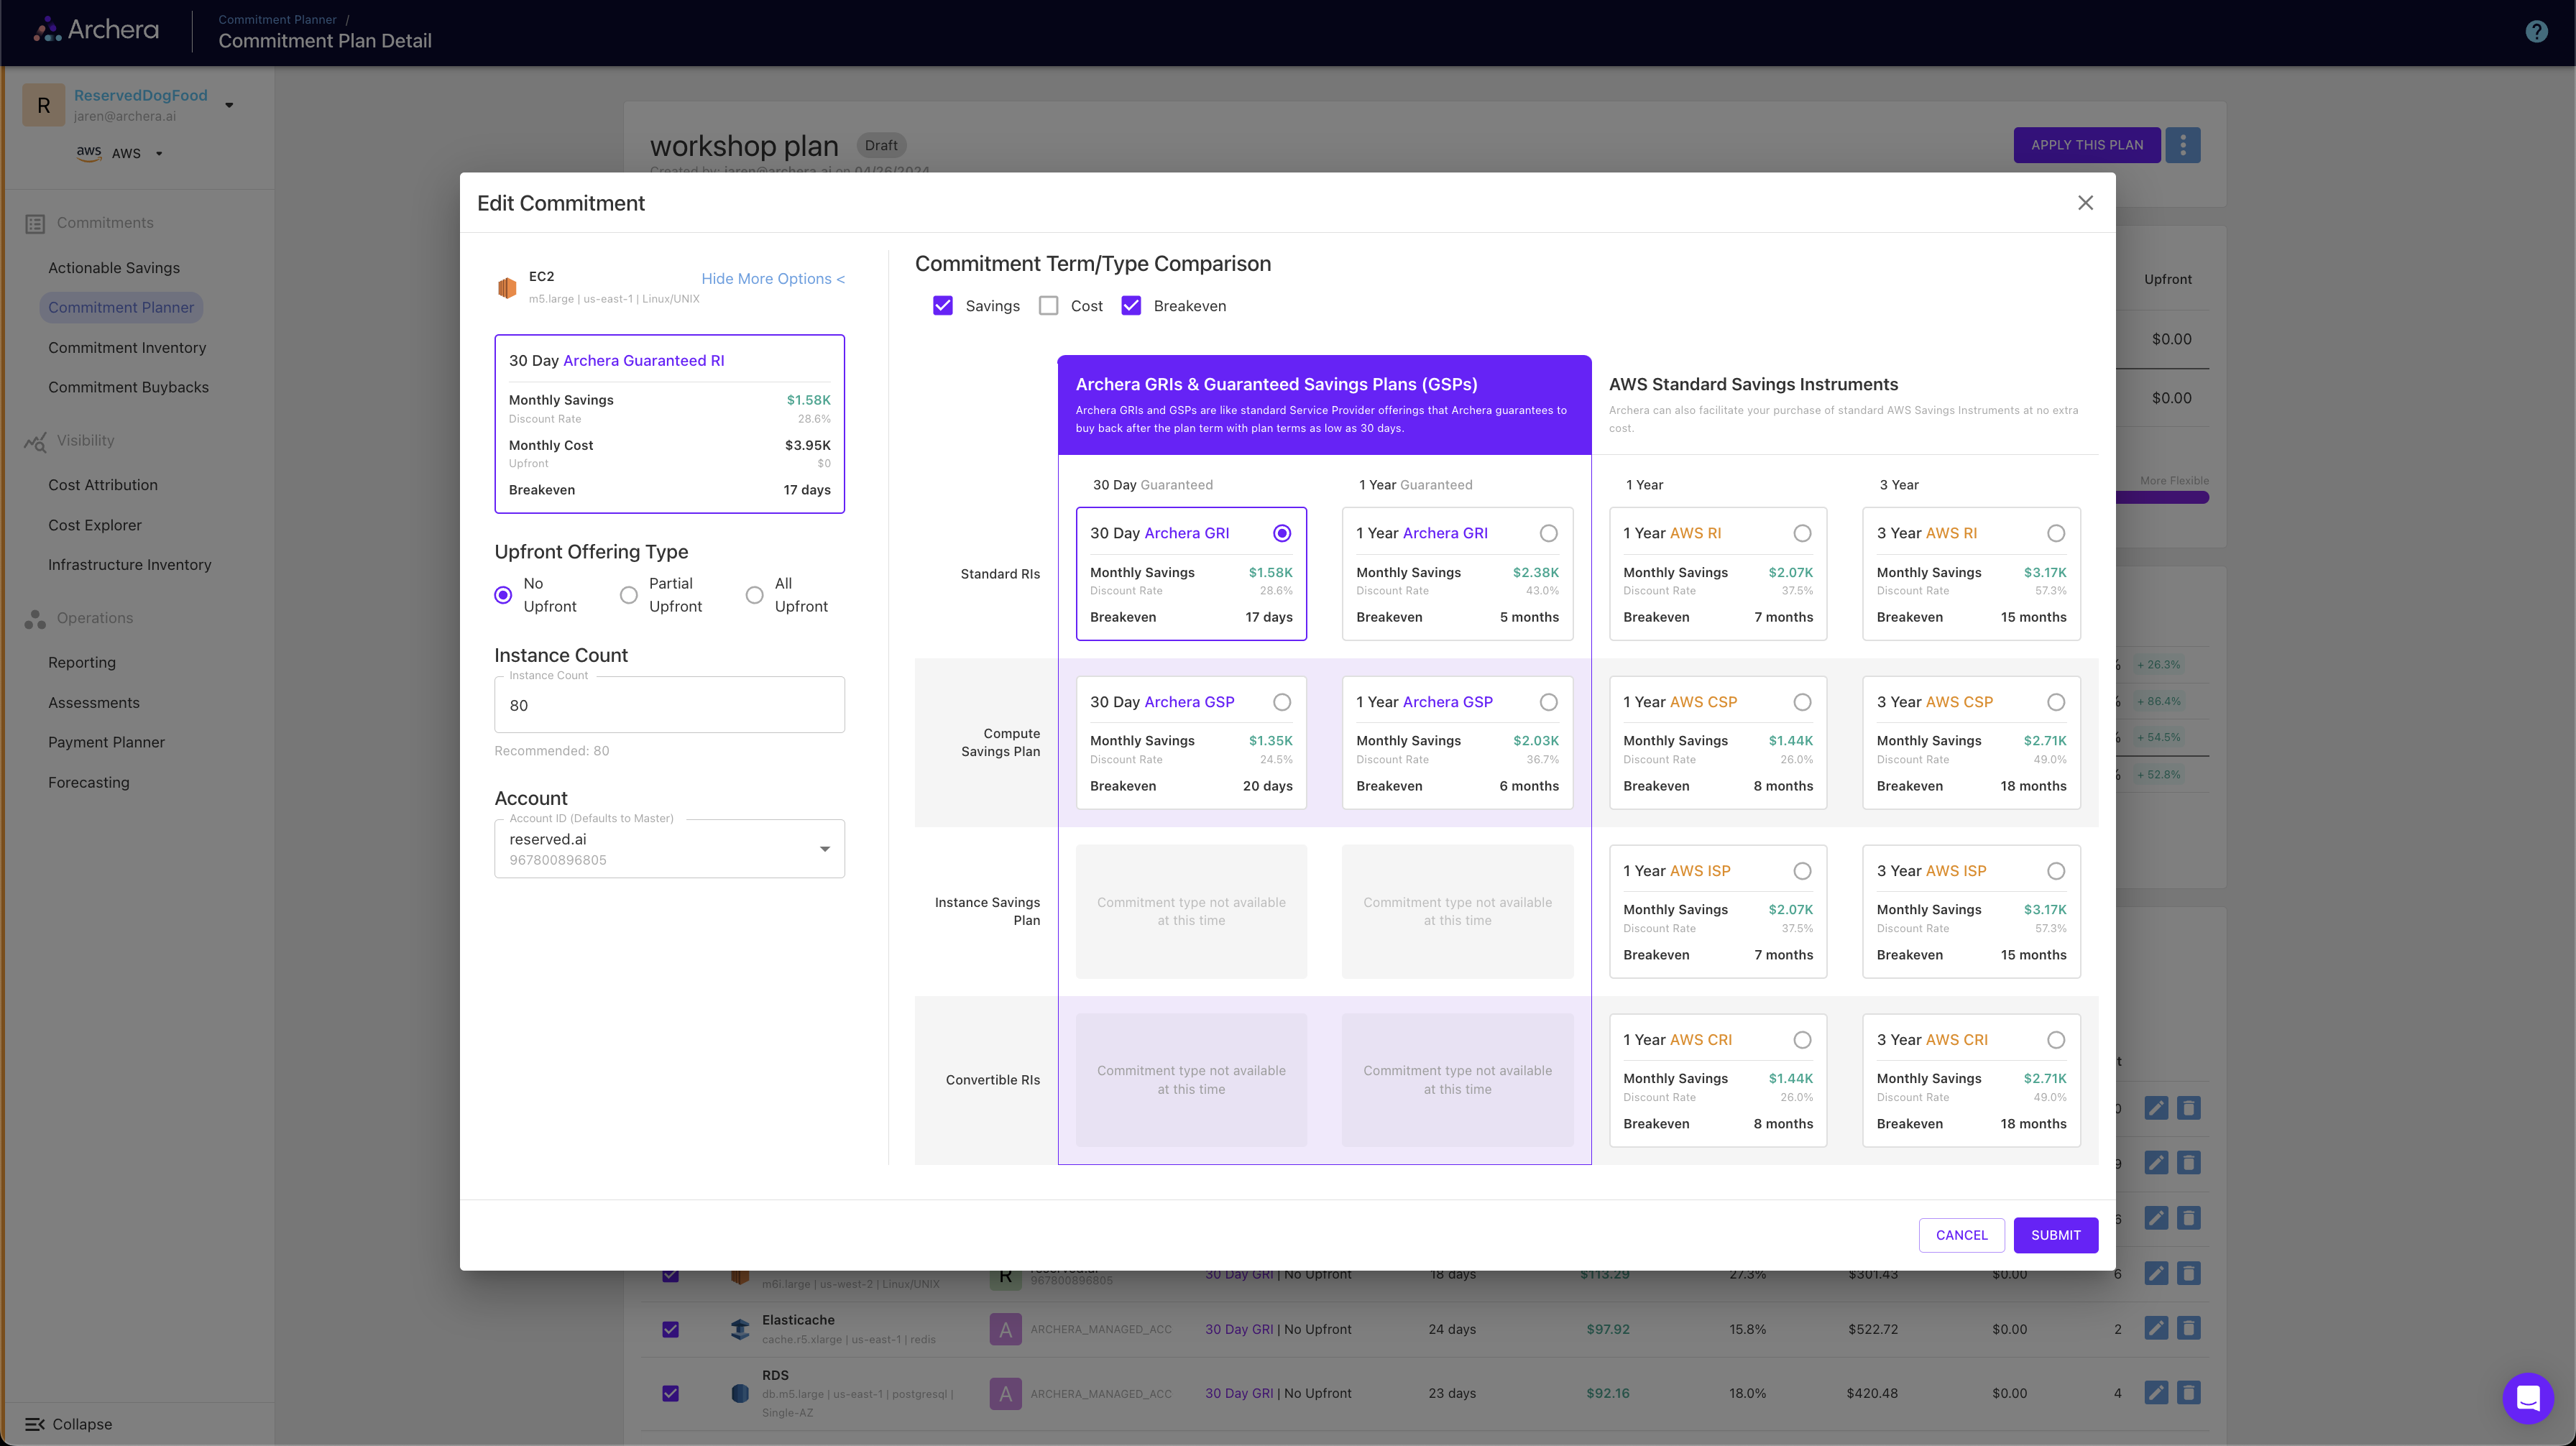Expand the ReservedDogFood organization dropdown
Image resolution: width=2576 pixels, height=1446 pixels.
click(x=229, y=105)
